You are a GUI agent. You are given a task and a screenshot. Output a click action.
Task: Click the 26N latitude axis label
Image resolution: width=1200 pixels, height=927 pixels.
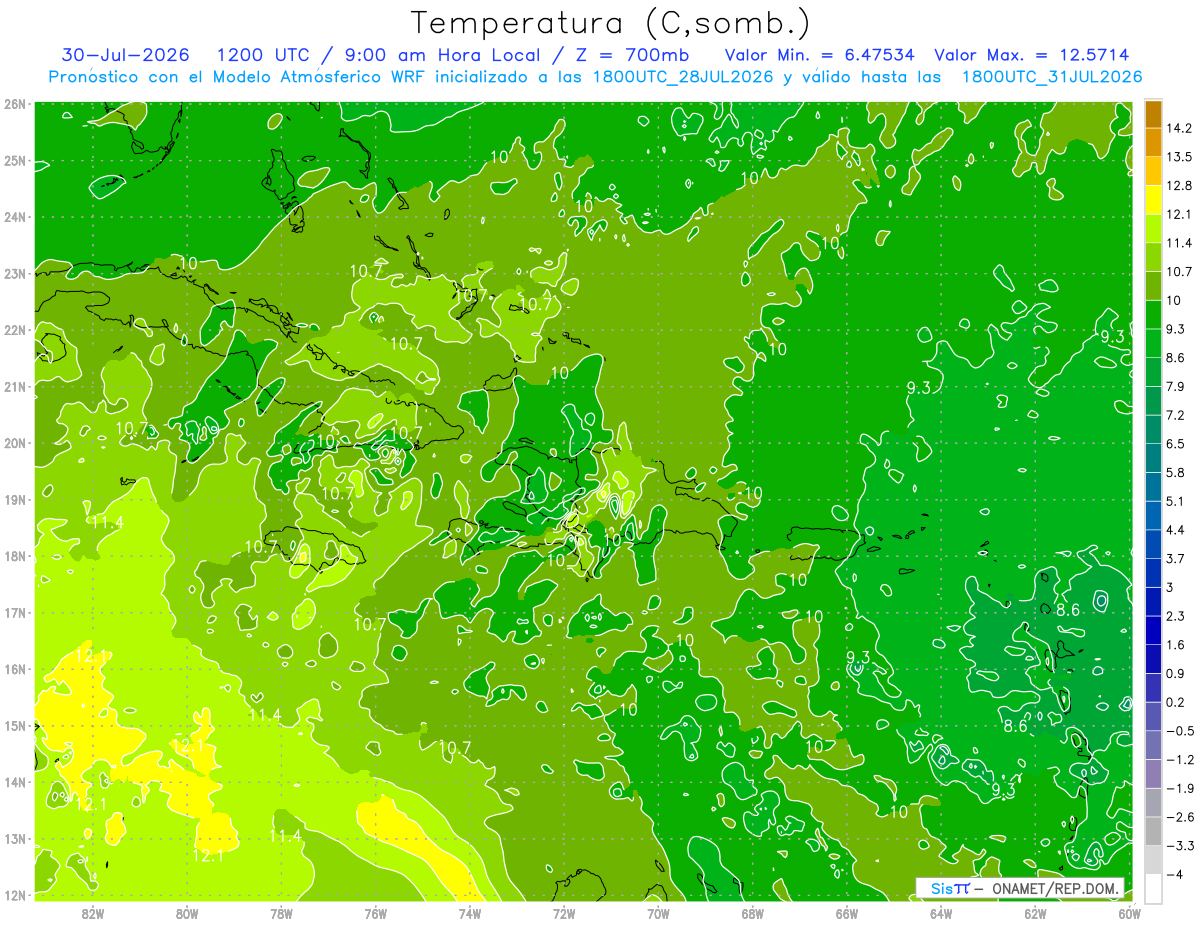pos(14,104)
